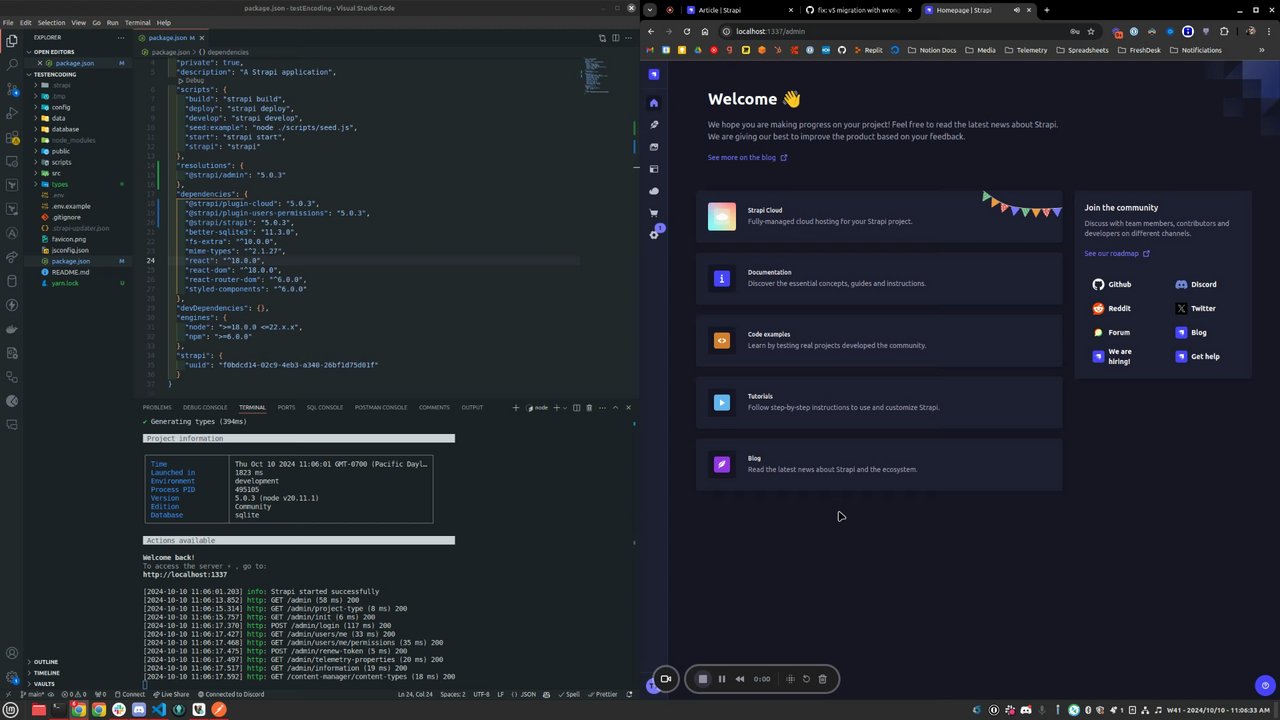1280x720 pixels.
Task: Open the File menu in VS Code
Action: 8,22
